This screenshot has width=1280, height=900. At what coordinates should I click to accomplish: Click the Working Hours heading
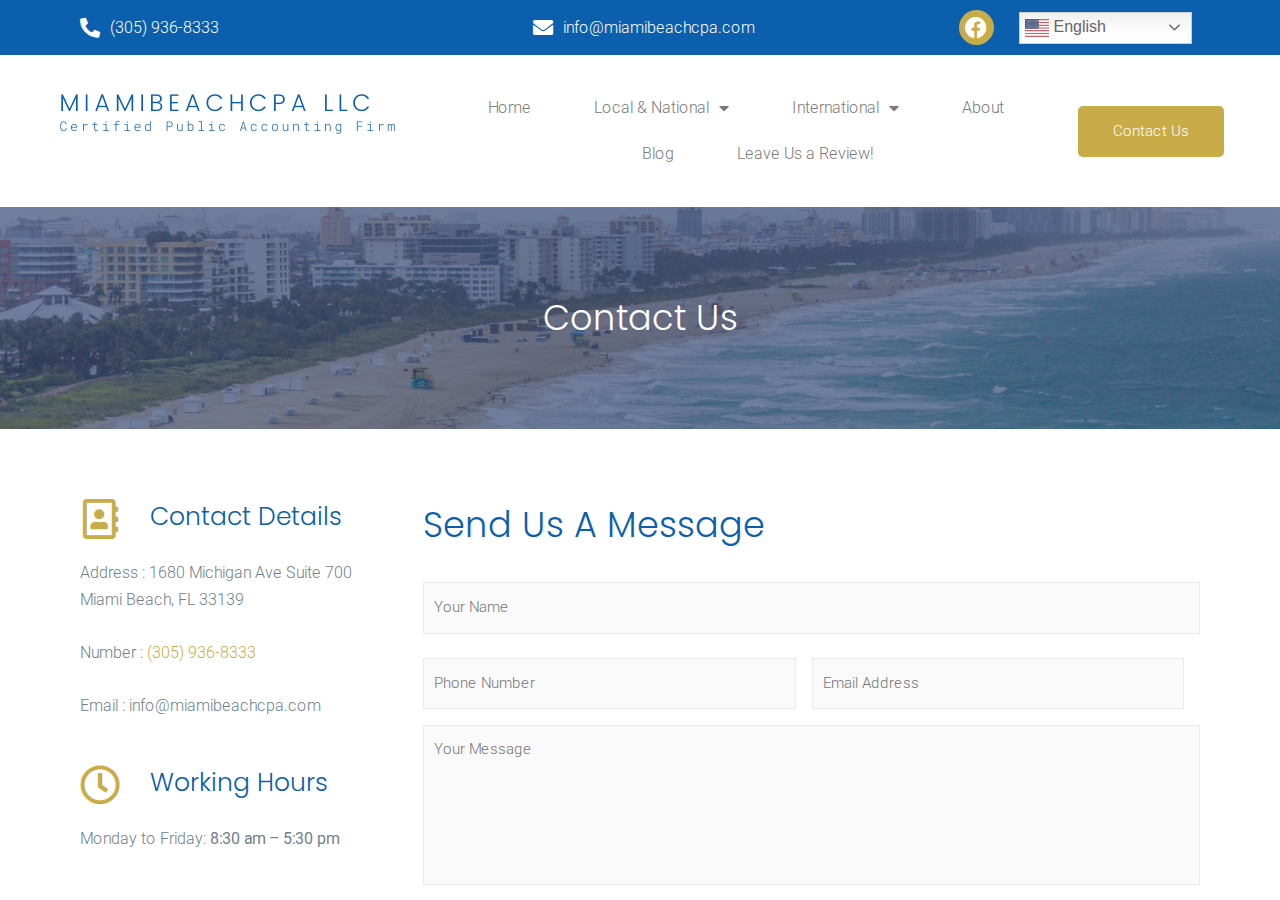[x=239, y=782]
